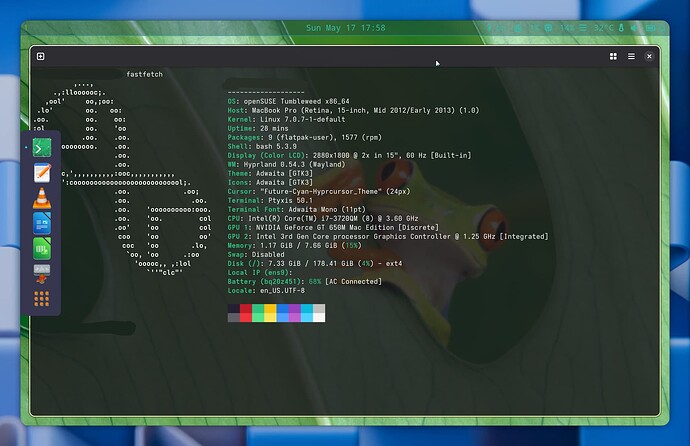Click the WM line: Hyprland 0.54.3 (Wayland)
Screen dimensions: 690x446
click(x=286, y=165)
